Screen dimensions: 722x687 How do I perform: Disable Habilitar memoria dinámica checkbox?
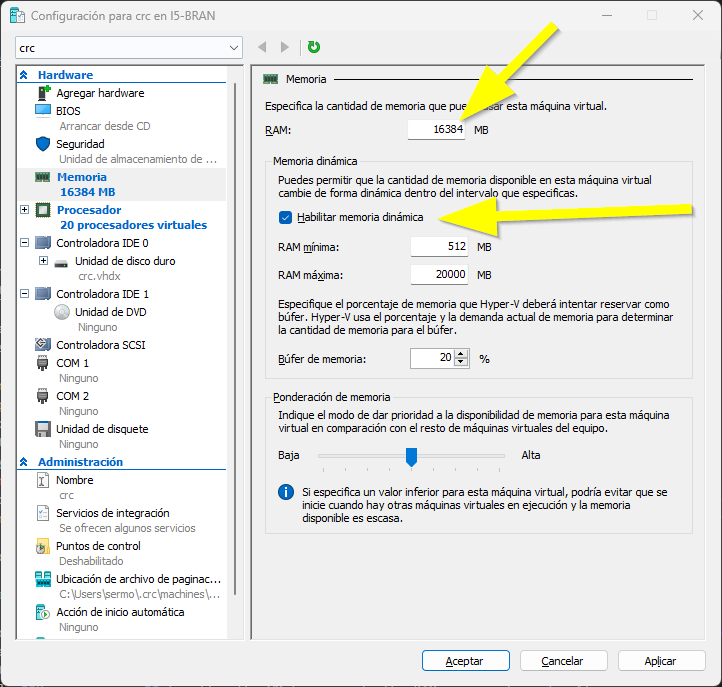(x=287, y=217)
